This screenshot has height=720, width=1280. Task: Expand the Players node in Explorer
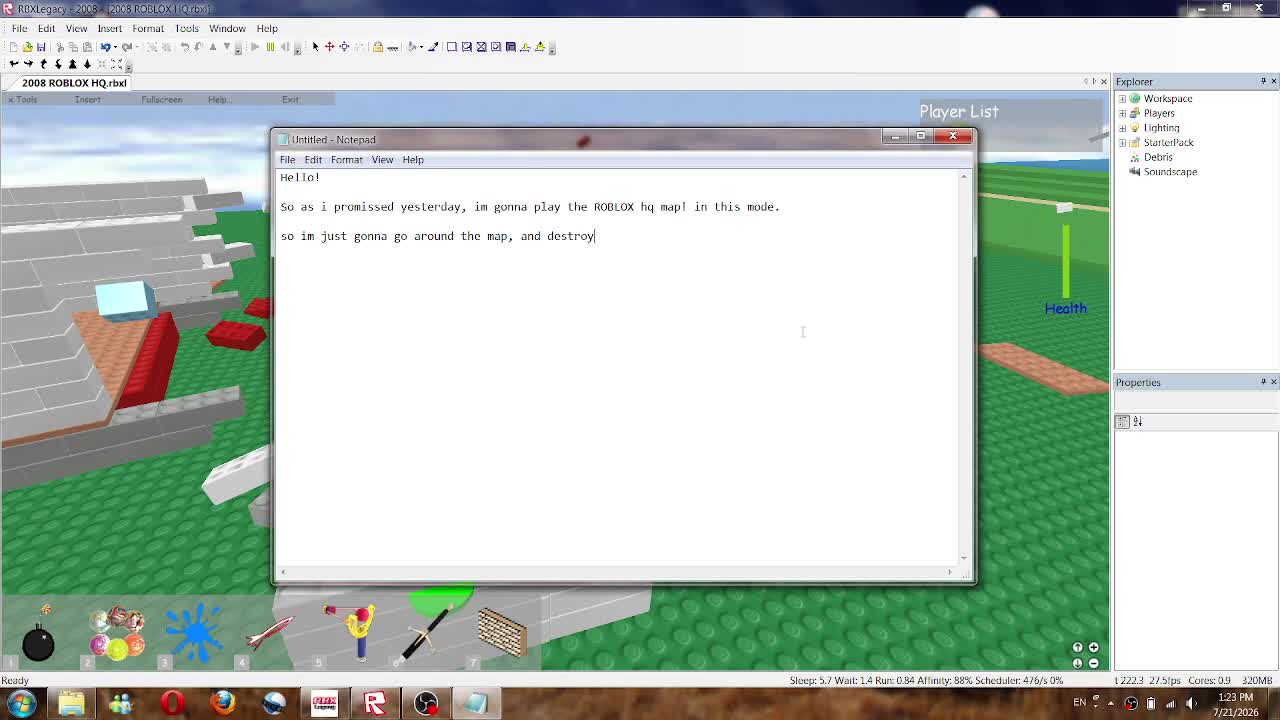(x=1122, y=113)
